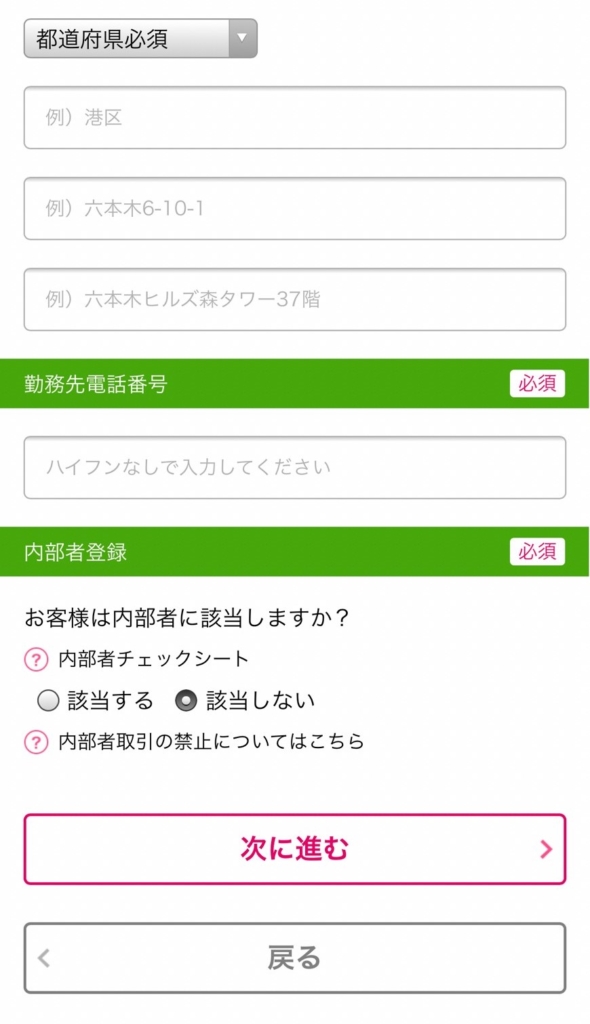Select the 該当する radio button
Viewport: 590px width, 1024px height.
point(48,701)
